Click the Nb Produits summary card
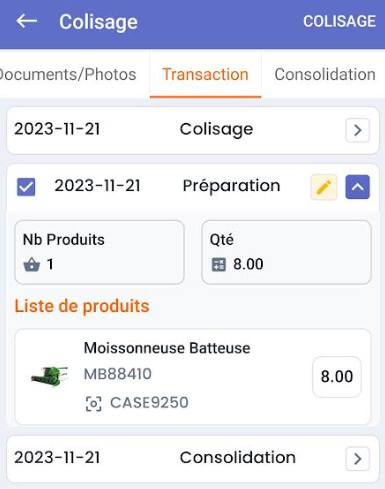 coord(99,252)
